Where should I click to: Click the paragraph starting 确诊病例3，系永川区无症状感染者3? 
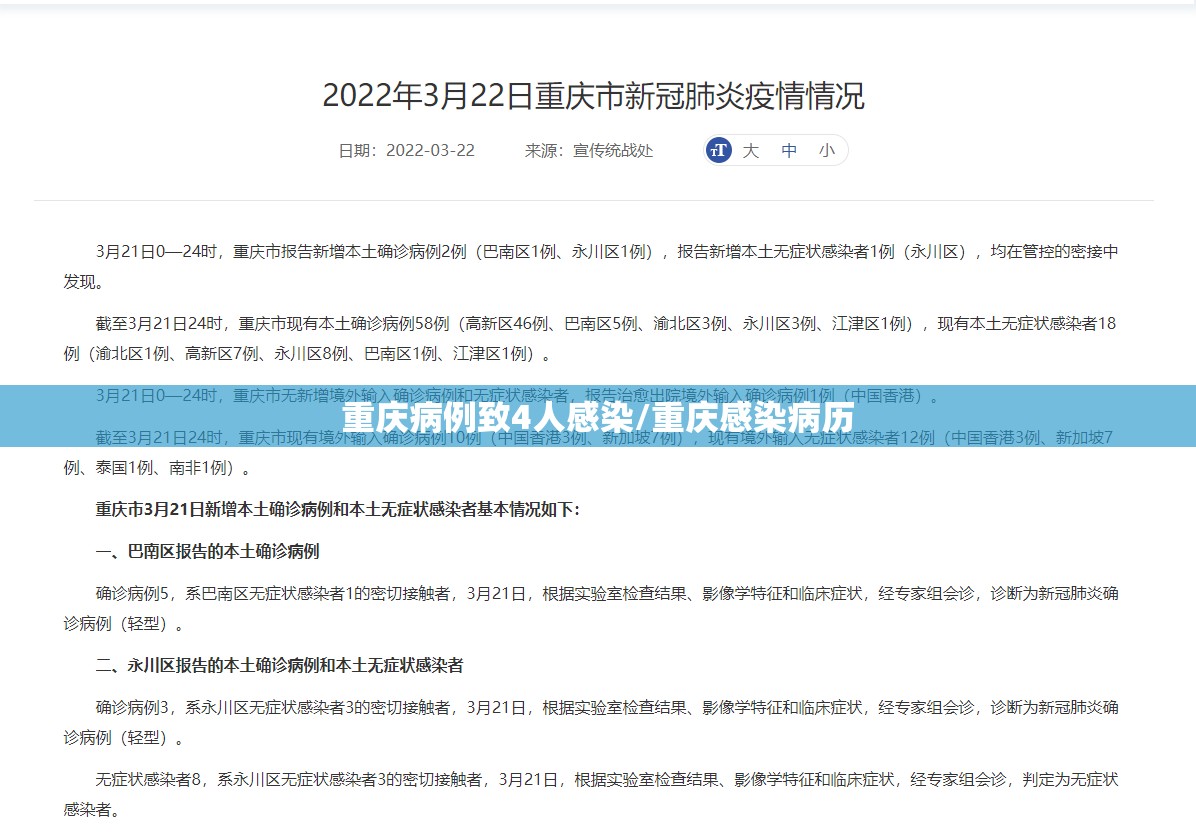[x=591, y=722]
